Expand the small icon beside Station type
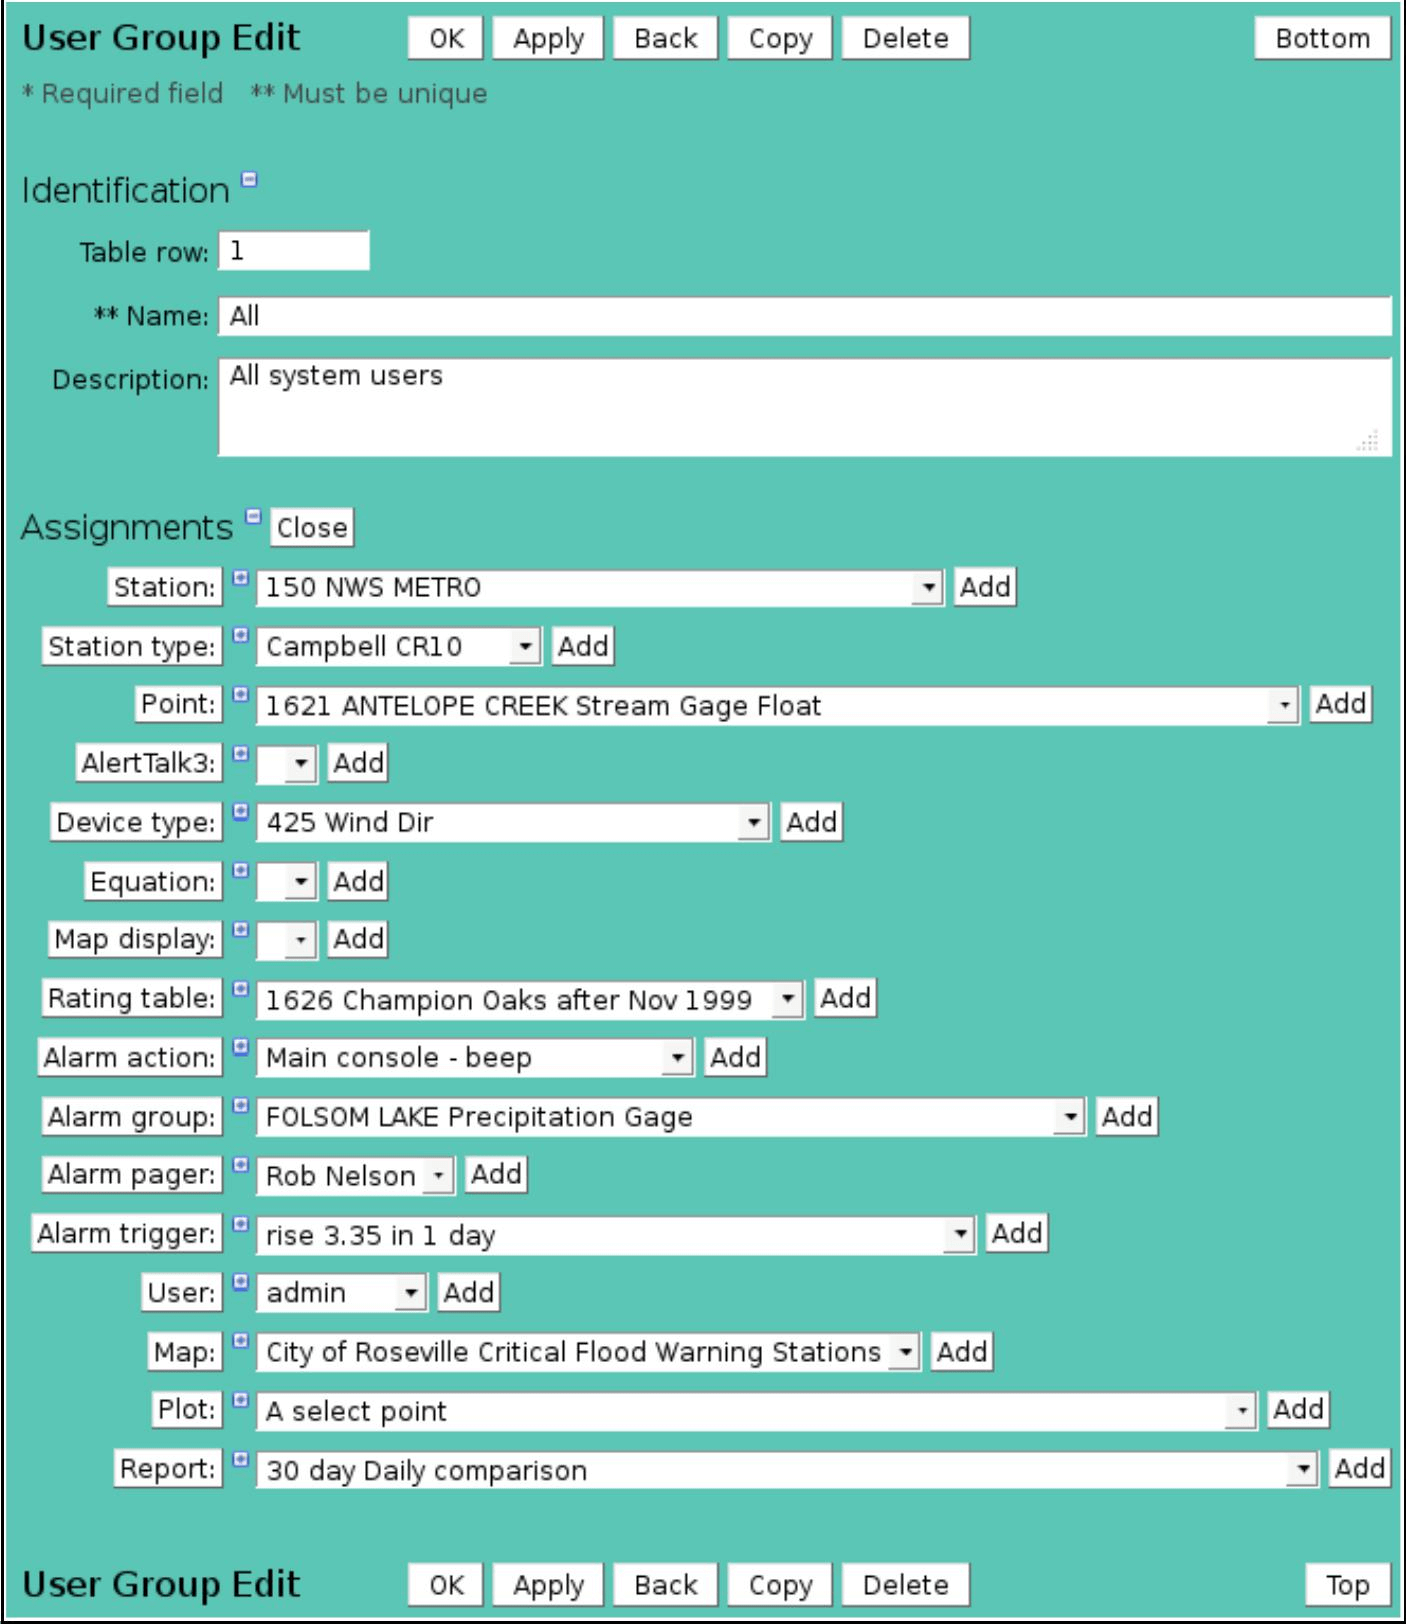The width and height of the screenshot is (1406, 1624). [240, 636]
